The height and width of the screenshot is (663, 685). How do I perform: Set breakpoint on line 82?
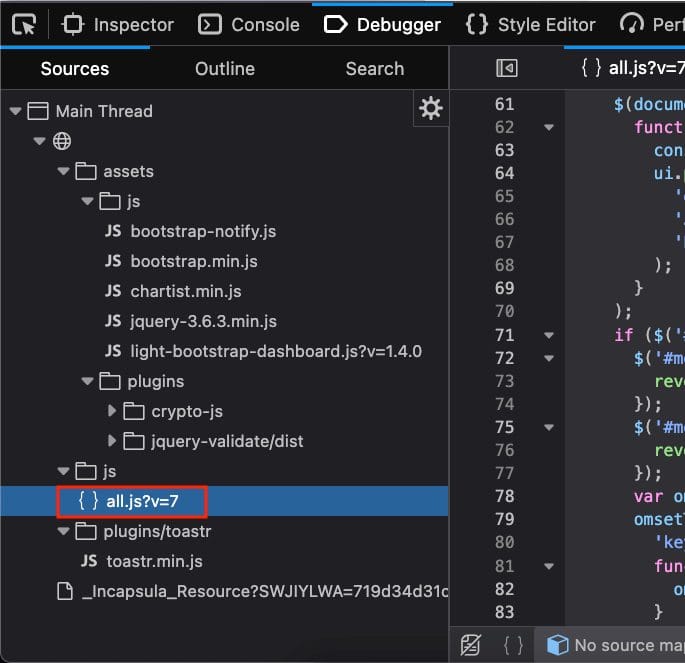click(x=505, y=589)
